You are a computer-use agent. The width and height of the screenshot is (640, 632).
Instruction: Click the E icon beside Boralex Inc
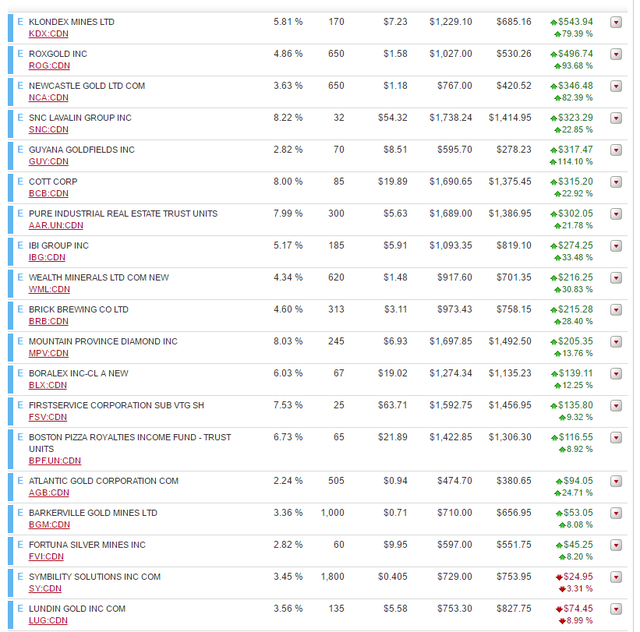pos(20,373)
